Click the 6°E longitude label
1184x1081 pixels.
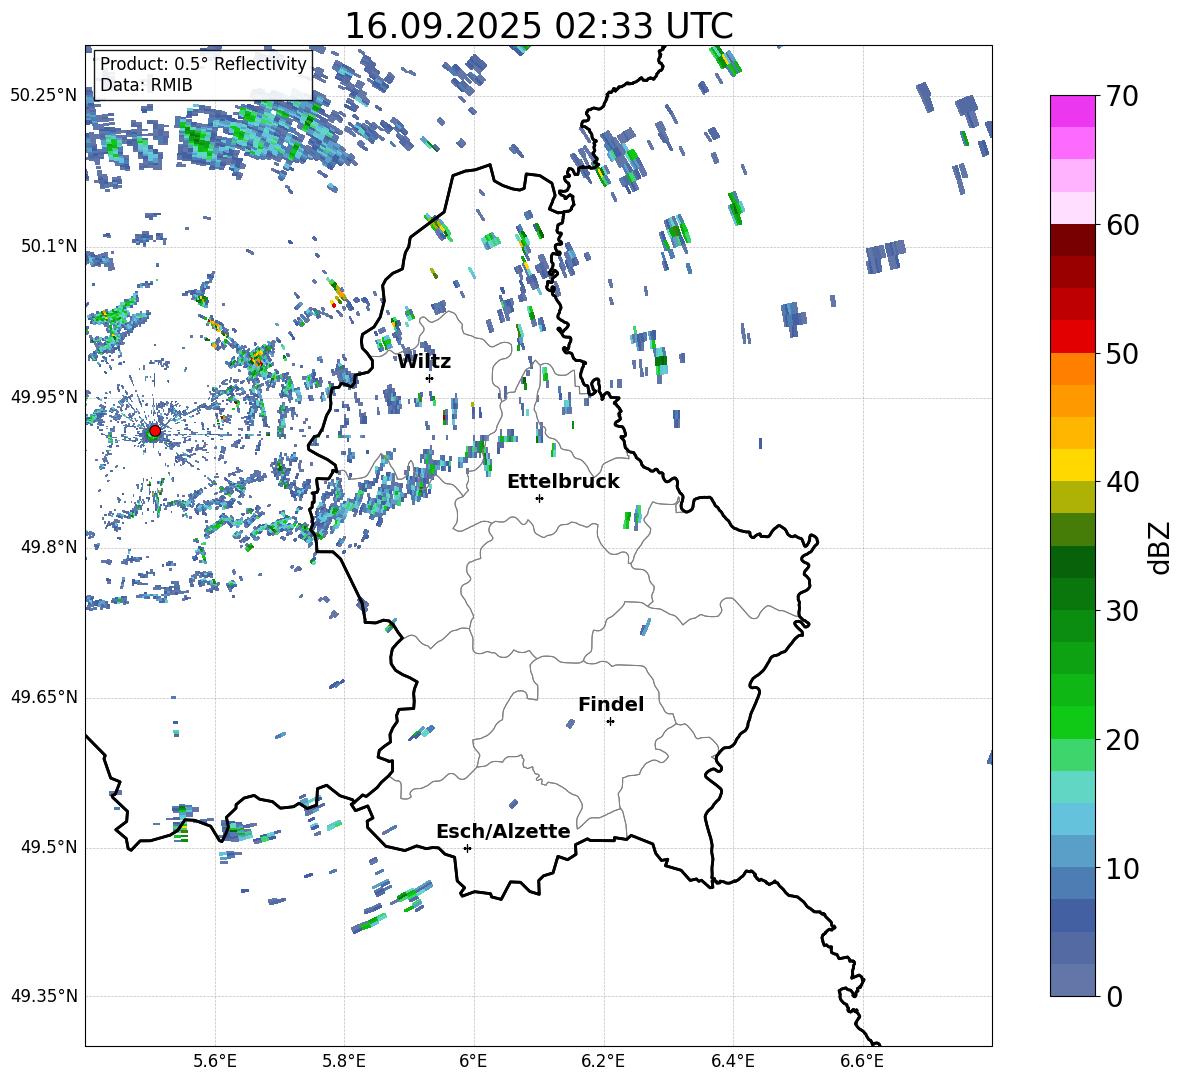[x=473, y=1061]
